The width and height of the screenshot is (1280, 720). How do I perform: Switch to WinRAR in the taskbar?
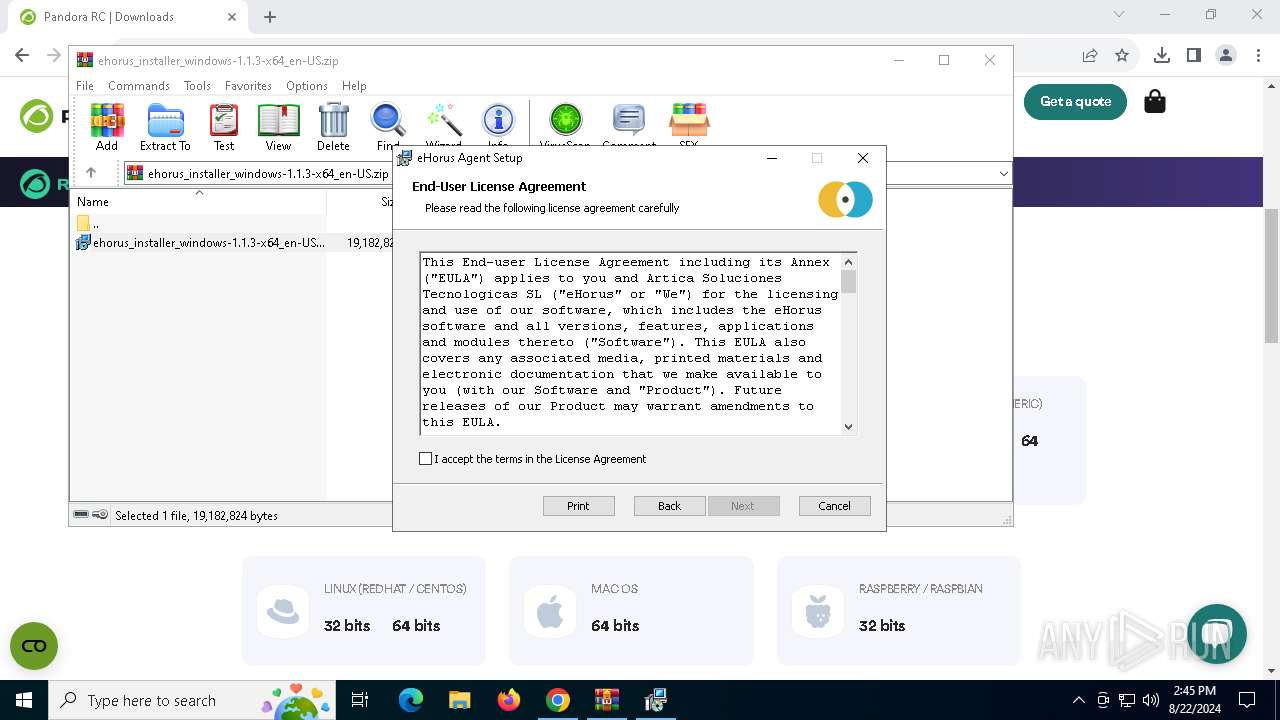point(607,700)
